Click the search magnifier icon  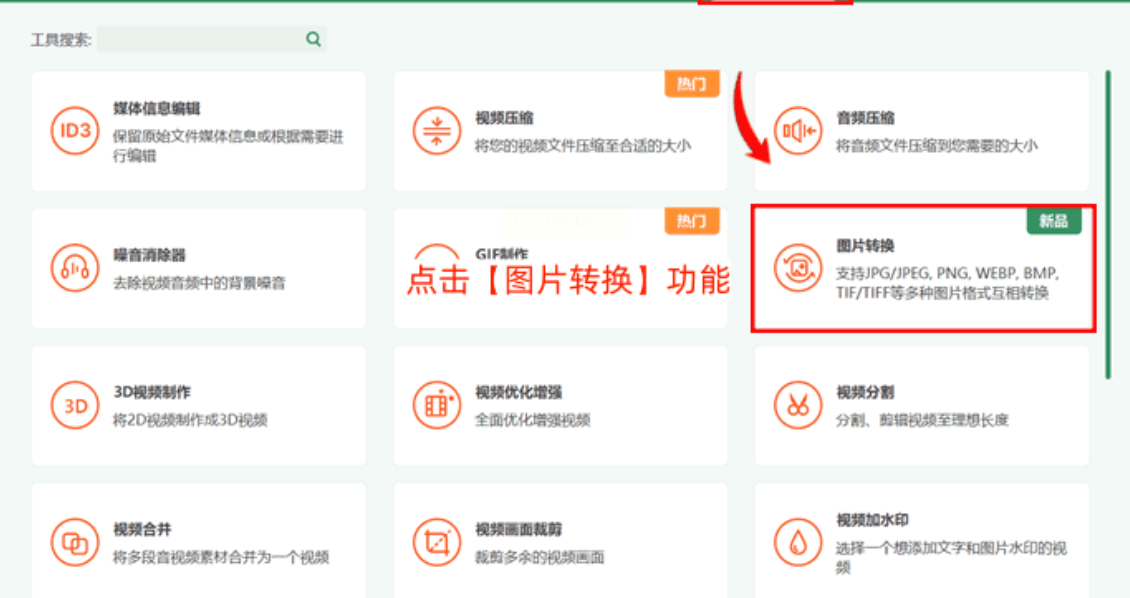coord(313,39)
